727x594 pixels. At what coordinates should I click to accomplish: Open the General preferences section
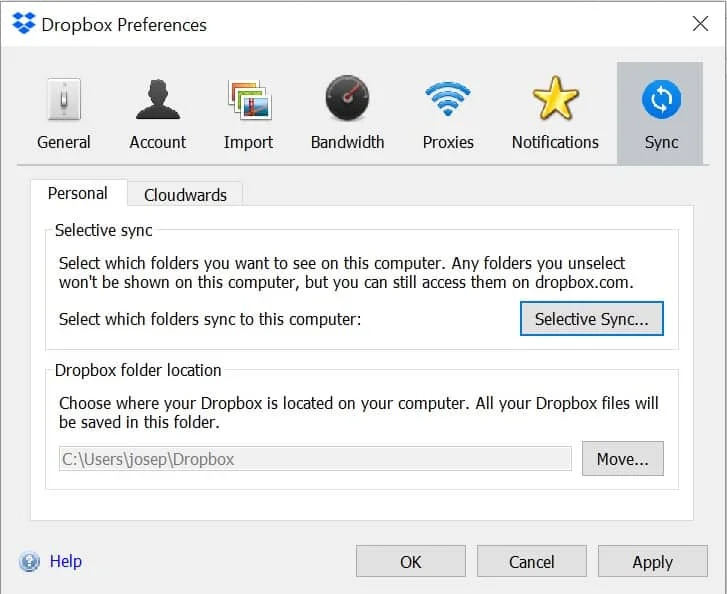(64, 114)
